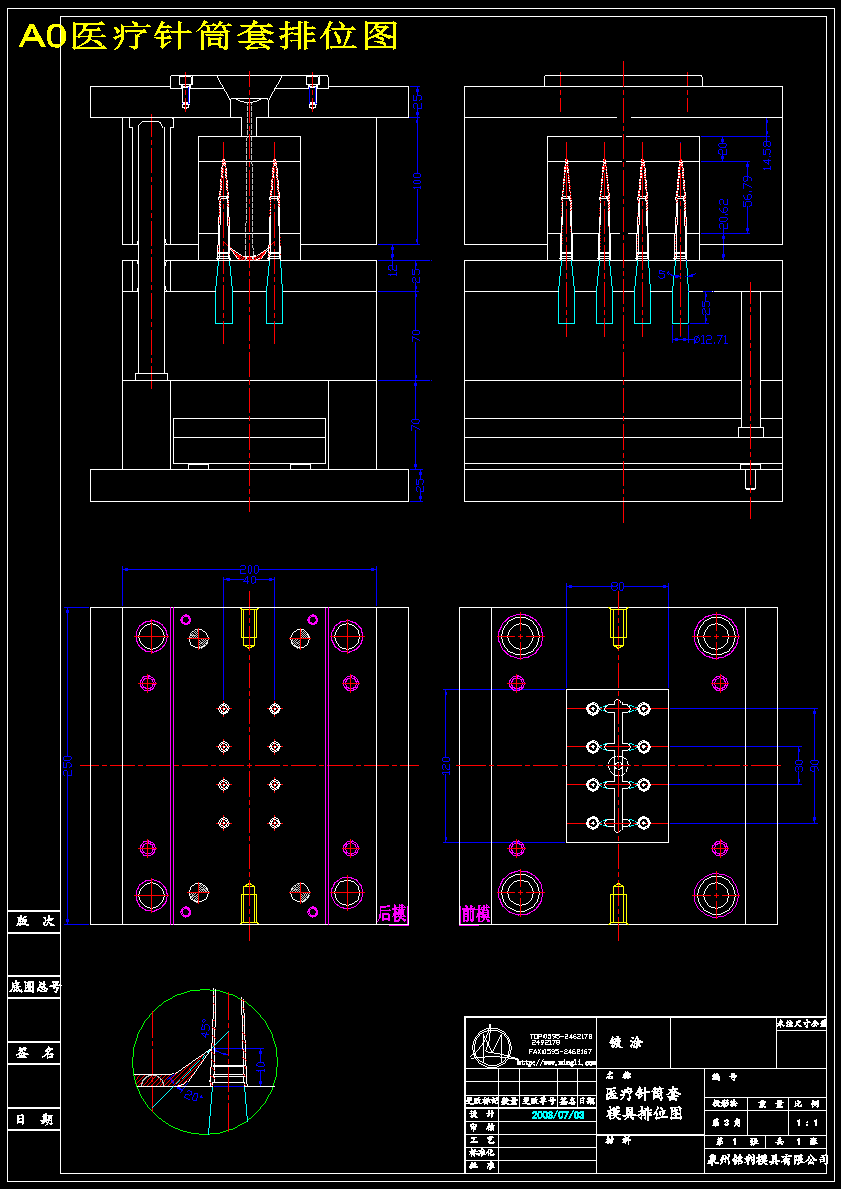This screenshot has height=1189, width=841.
Task: Select the '40' spacing dimension text
Action: click(x=249, y=581)
